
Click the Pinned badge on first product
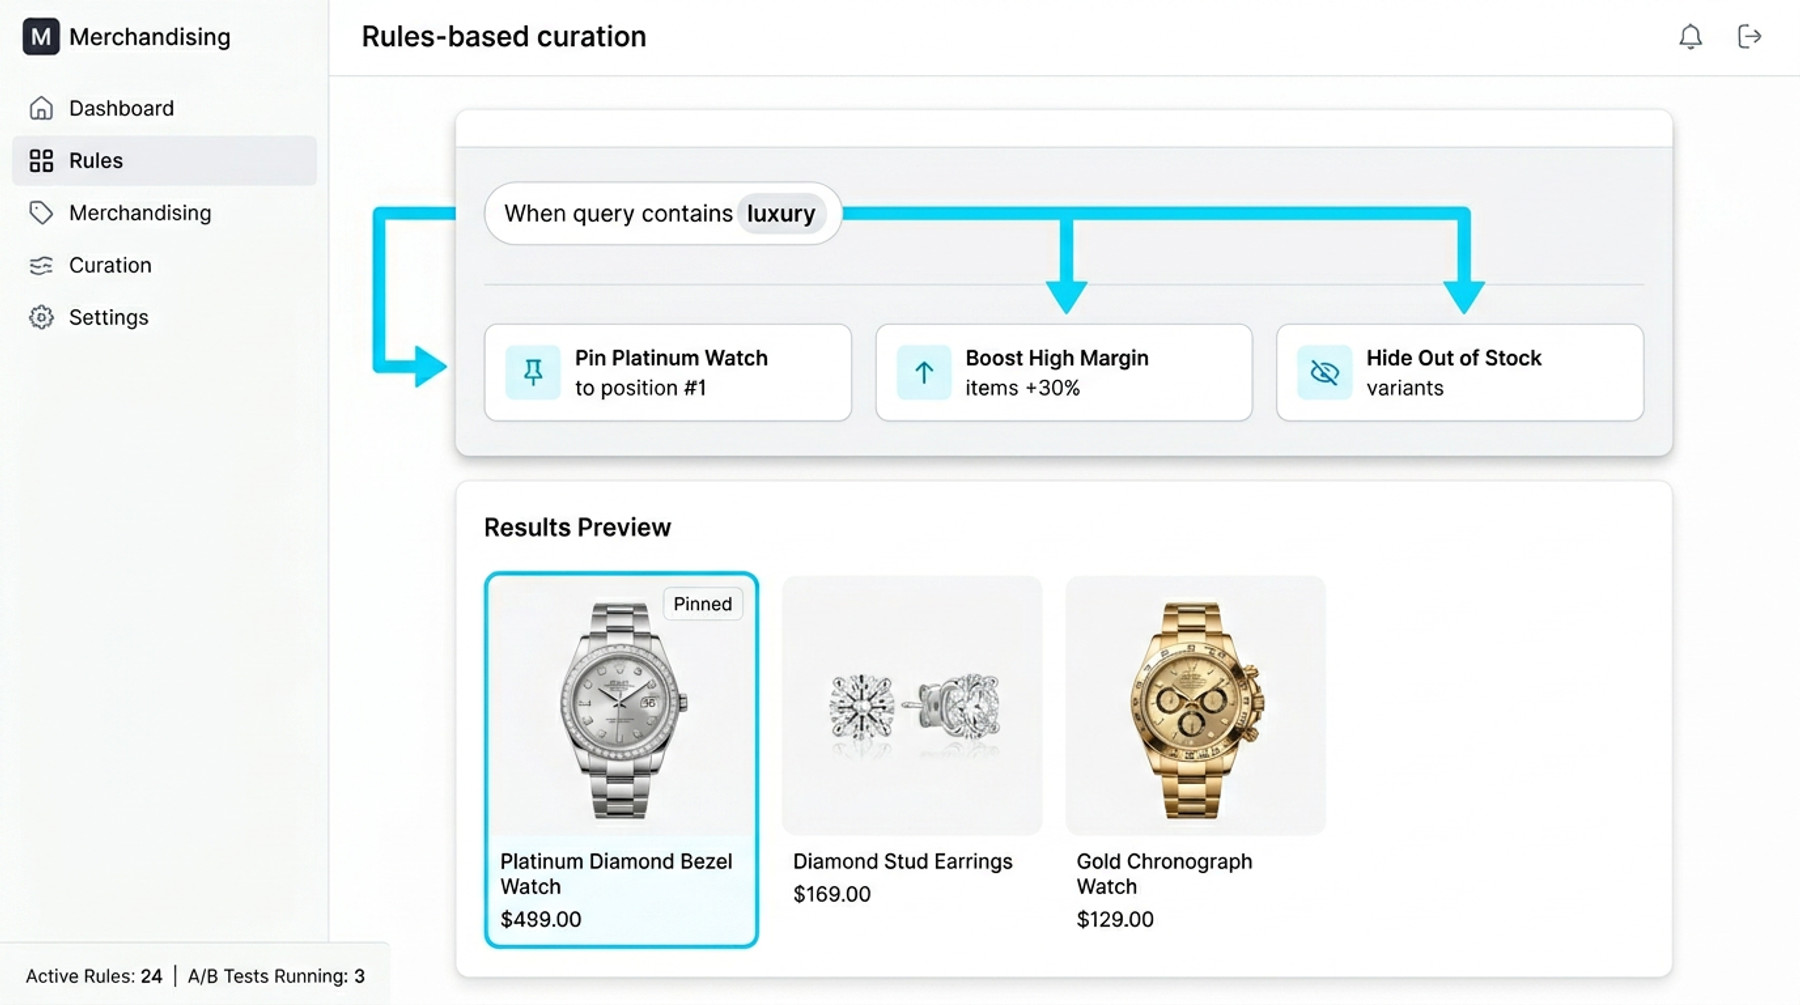[702, 604]
